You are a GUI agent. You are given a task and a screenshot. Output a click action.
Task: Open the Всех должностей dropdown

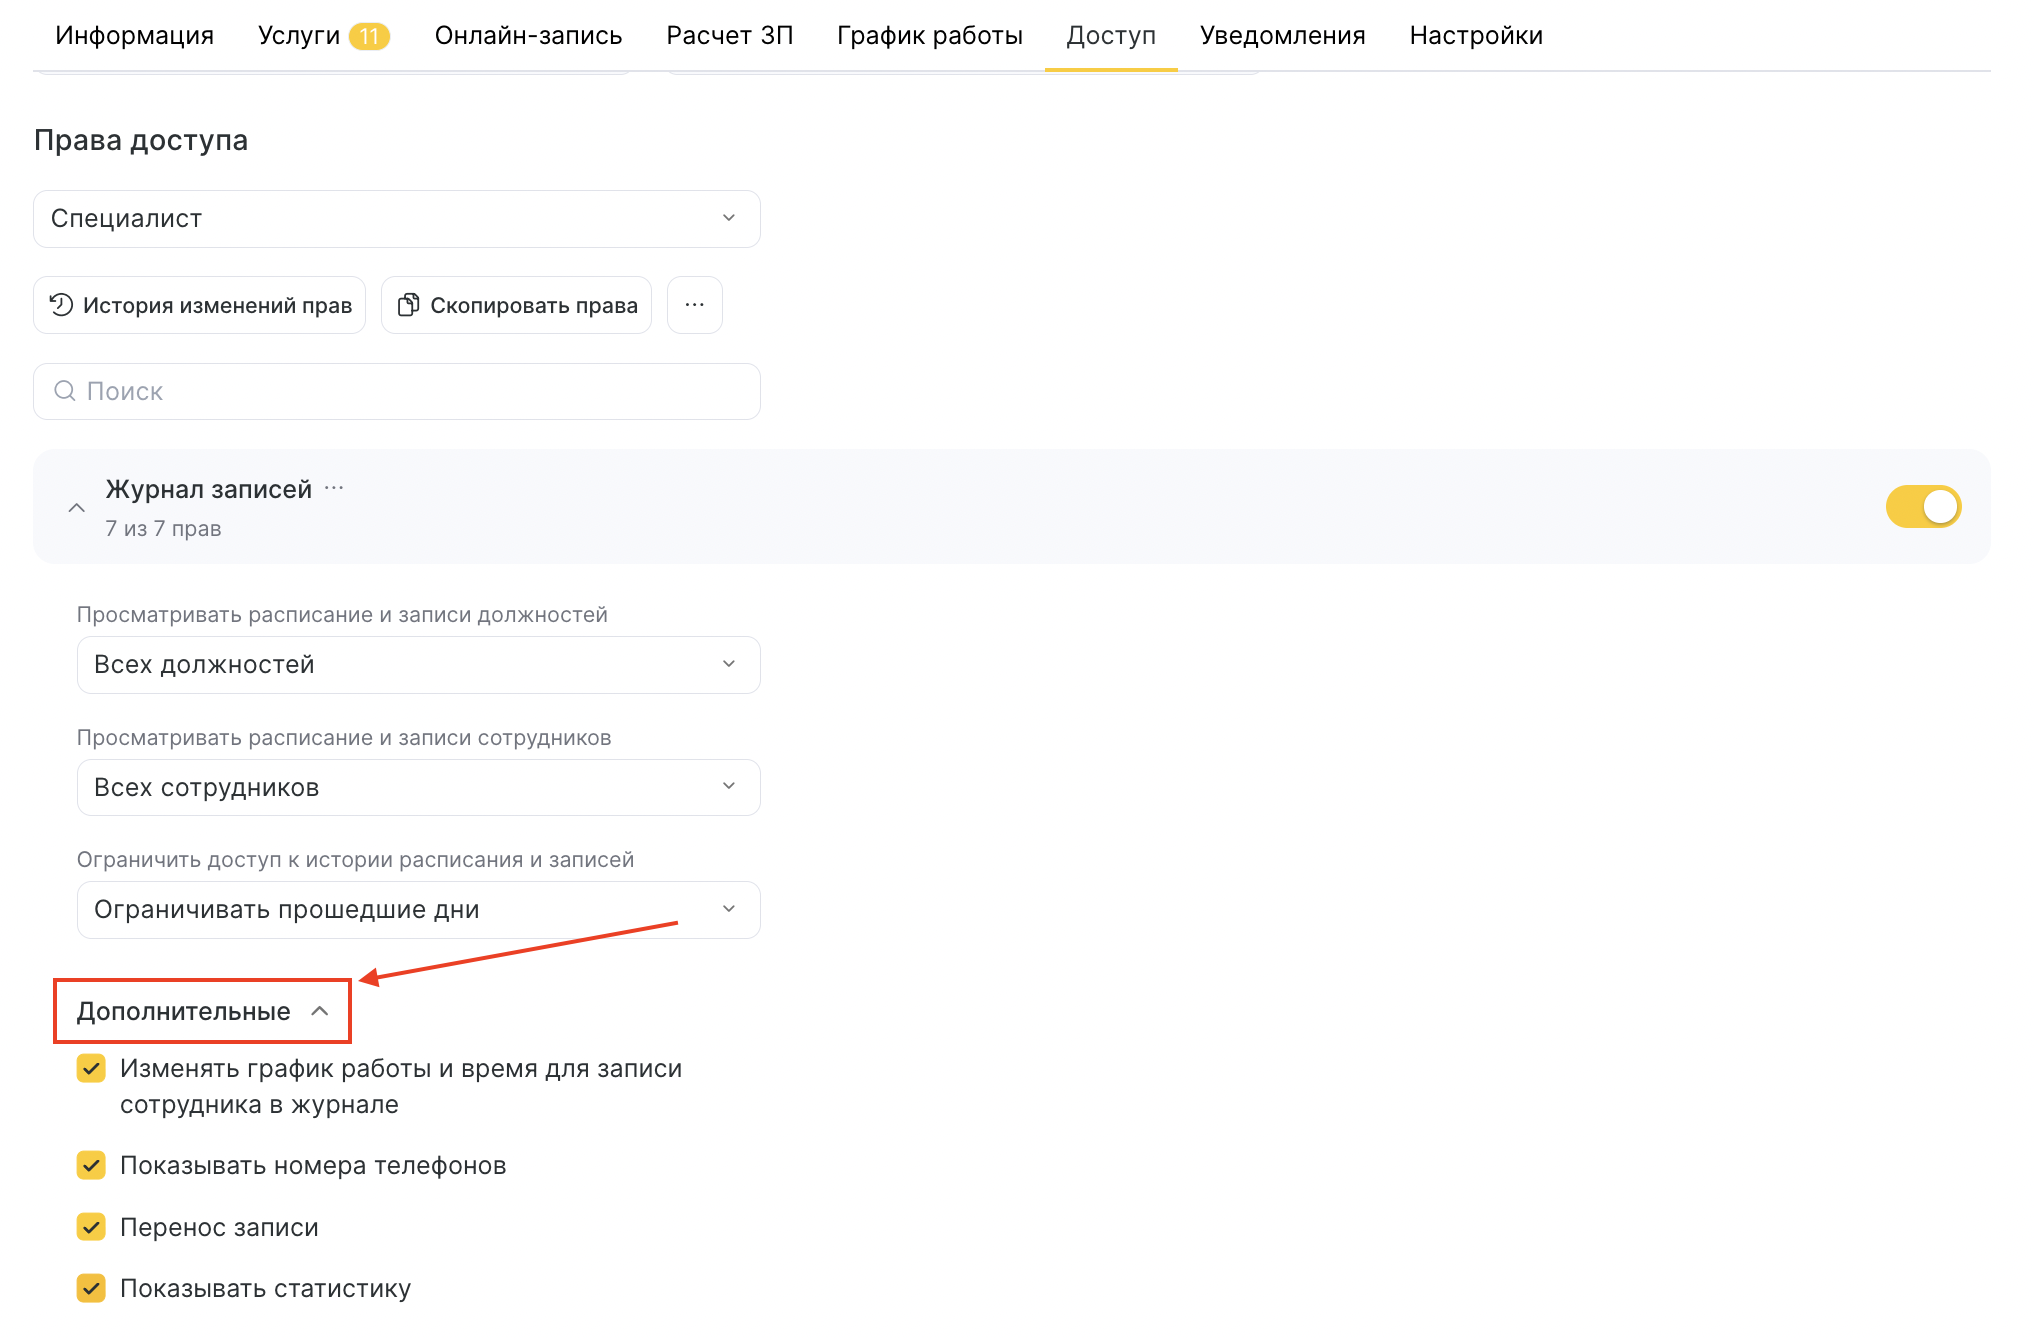418,665
